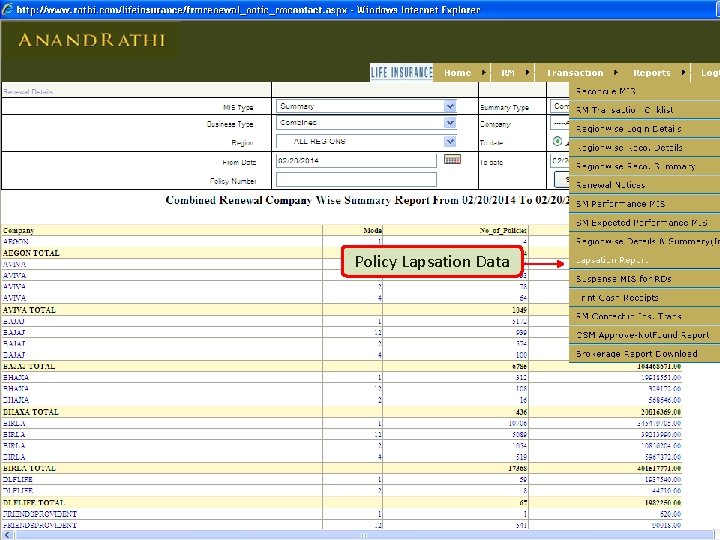Screen dimensions: 720x540
Task: Click the BHAXA total amount 20816369.00
Action: tap(661, 412)
